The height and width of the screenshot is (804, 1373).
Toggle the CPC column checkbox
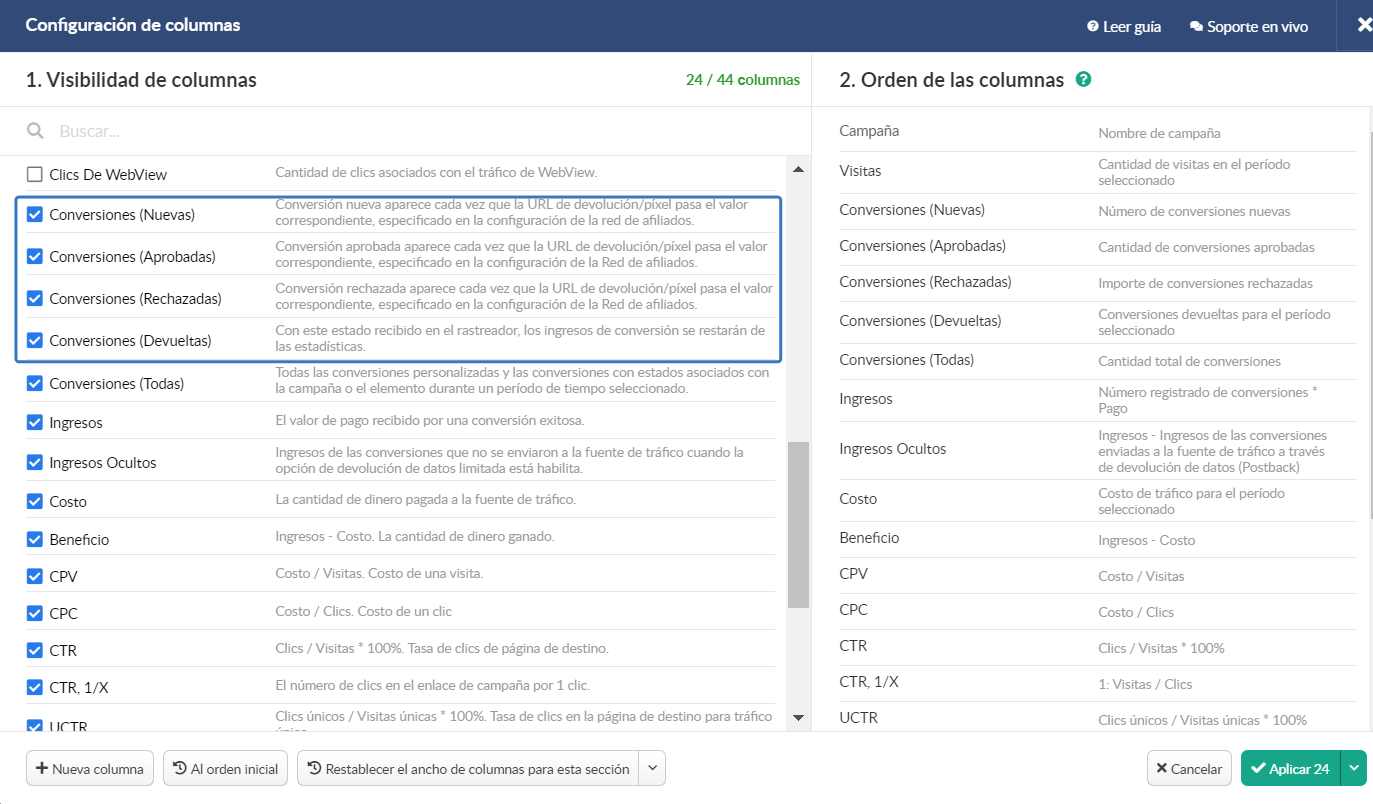tap(35, 613)
